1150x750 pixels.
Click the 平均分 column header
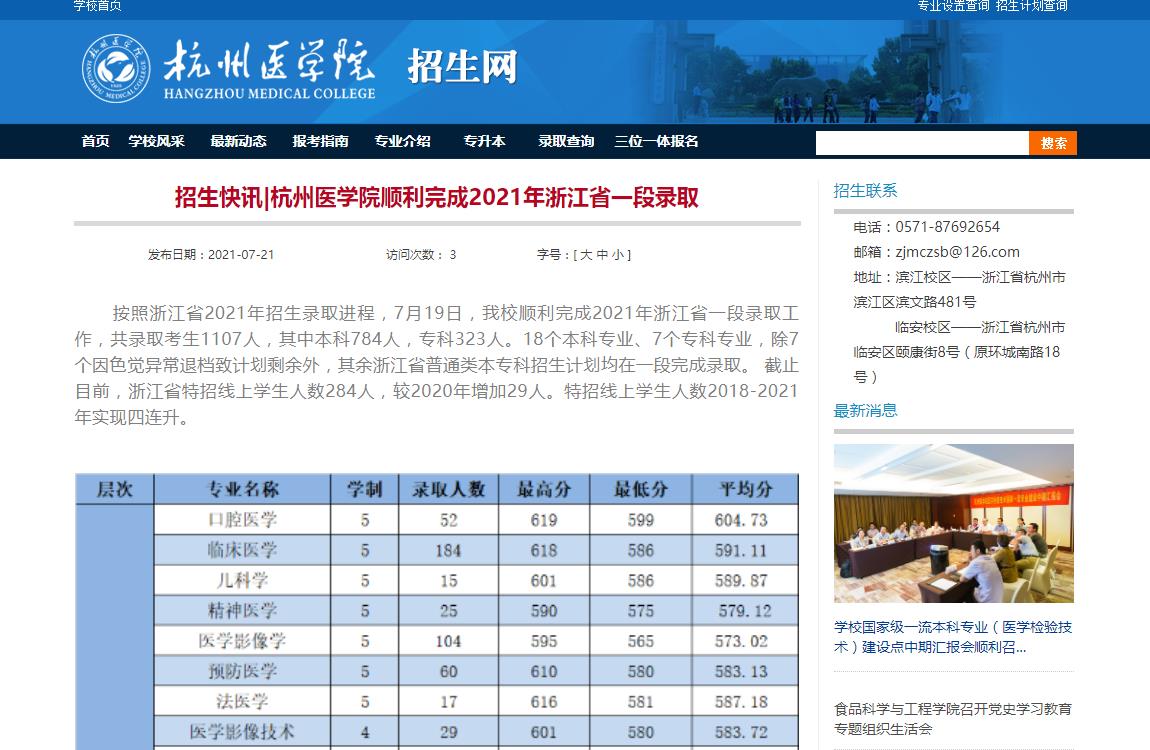pyautogui.click(x=745, y=489)
